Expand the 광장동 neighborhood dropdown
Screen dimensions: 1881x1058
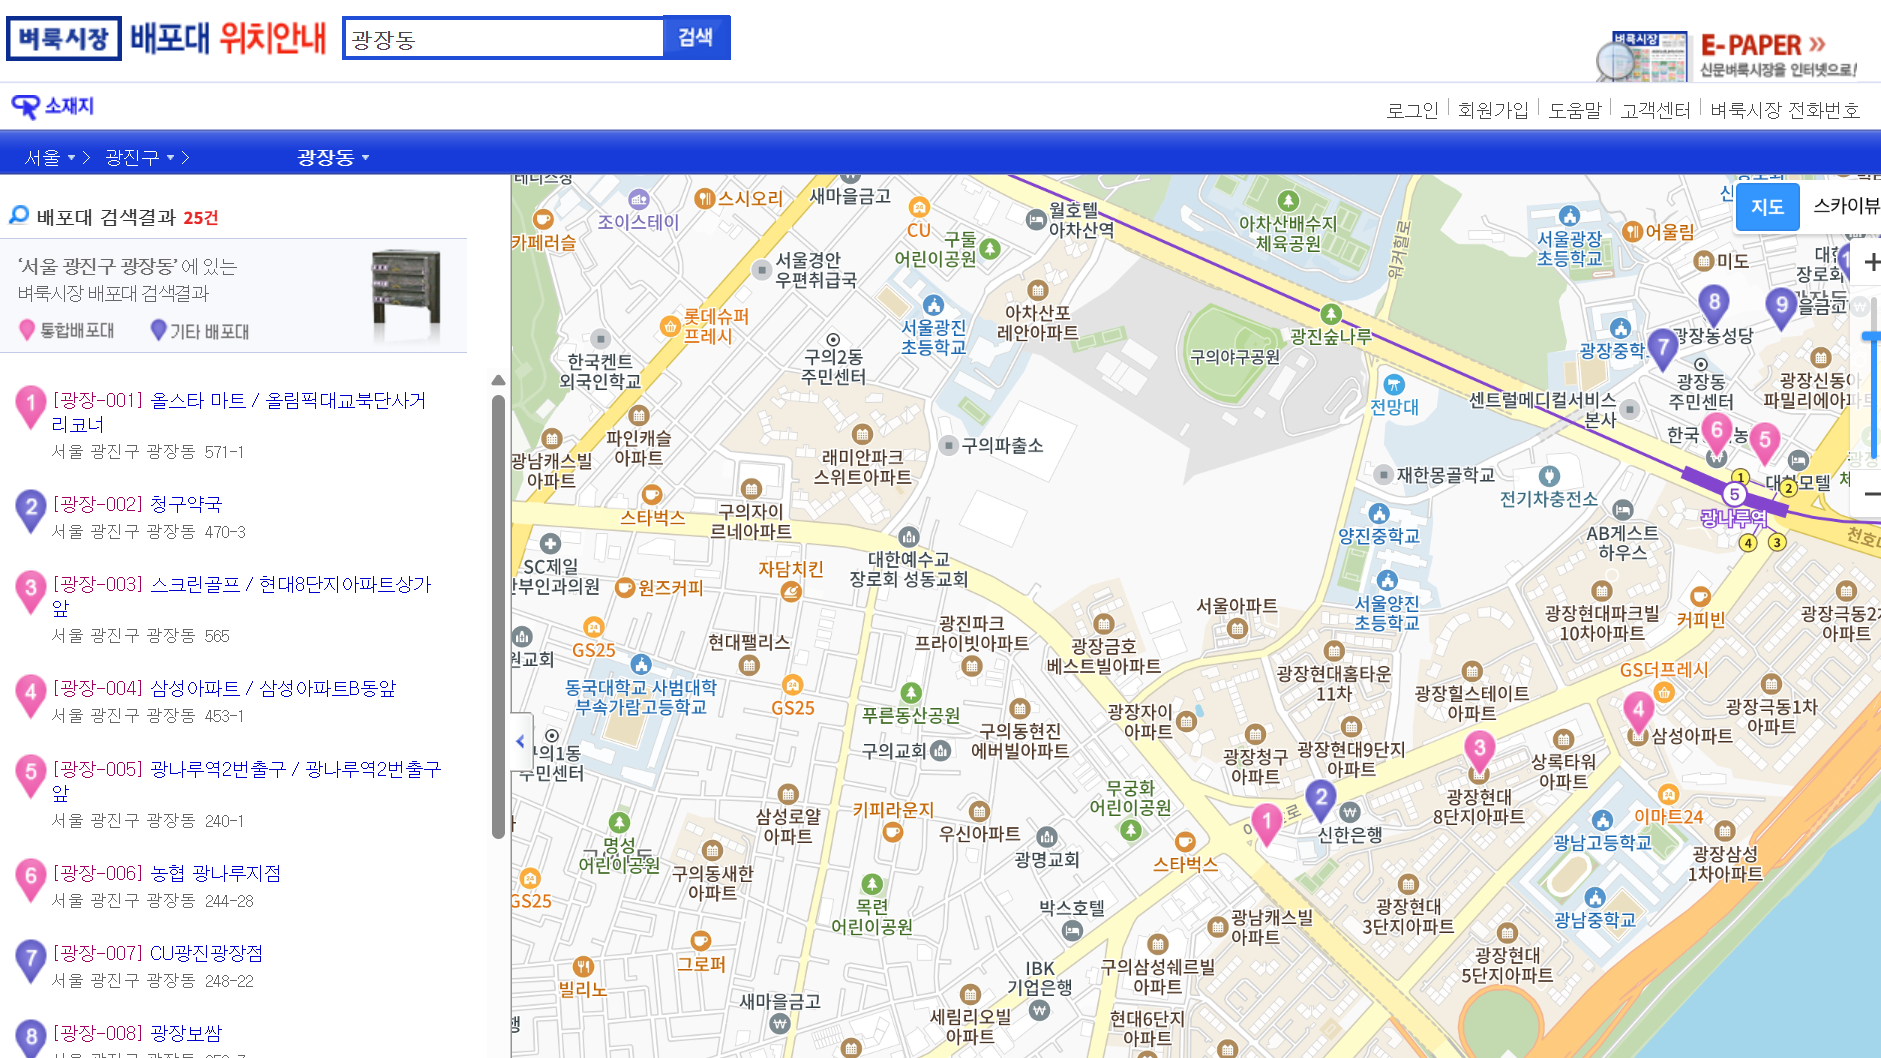coord(332,158)
